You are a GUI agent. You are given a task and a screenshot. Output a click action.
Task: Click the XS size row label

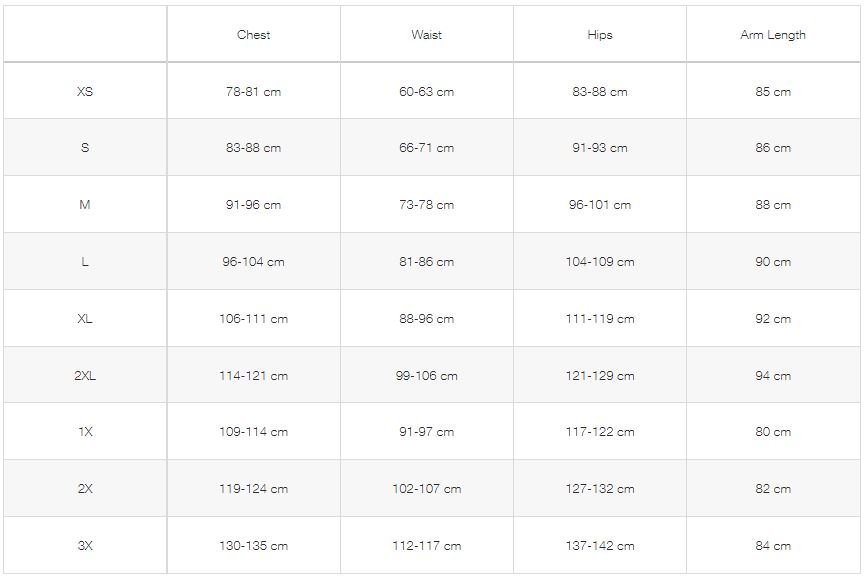tap(85, 92)
